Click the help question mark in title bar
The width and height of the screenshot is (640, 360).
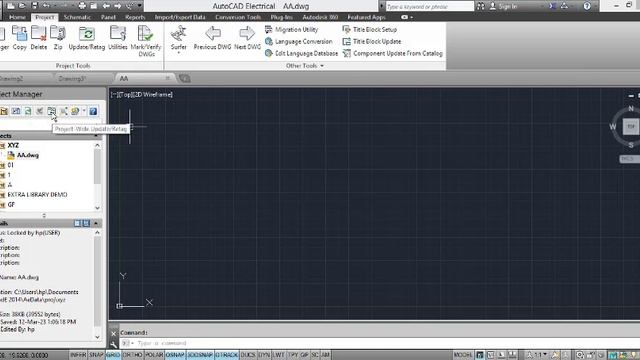point(587,6)
